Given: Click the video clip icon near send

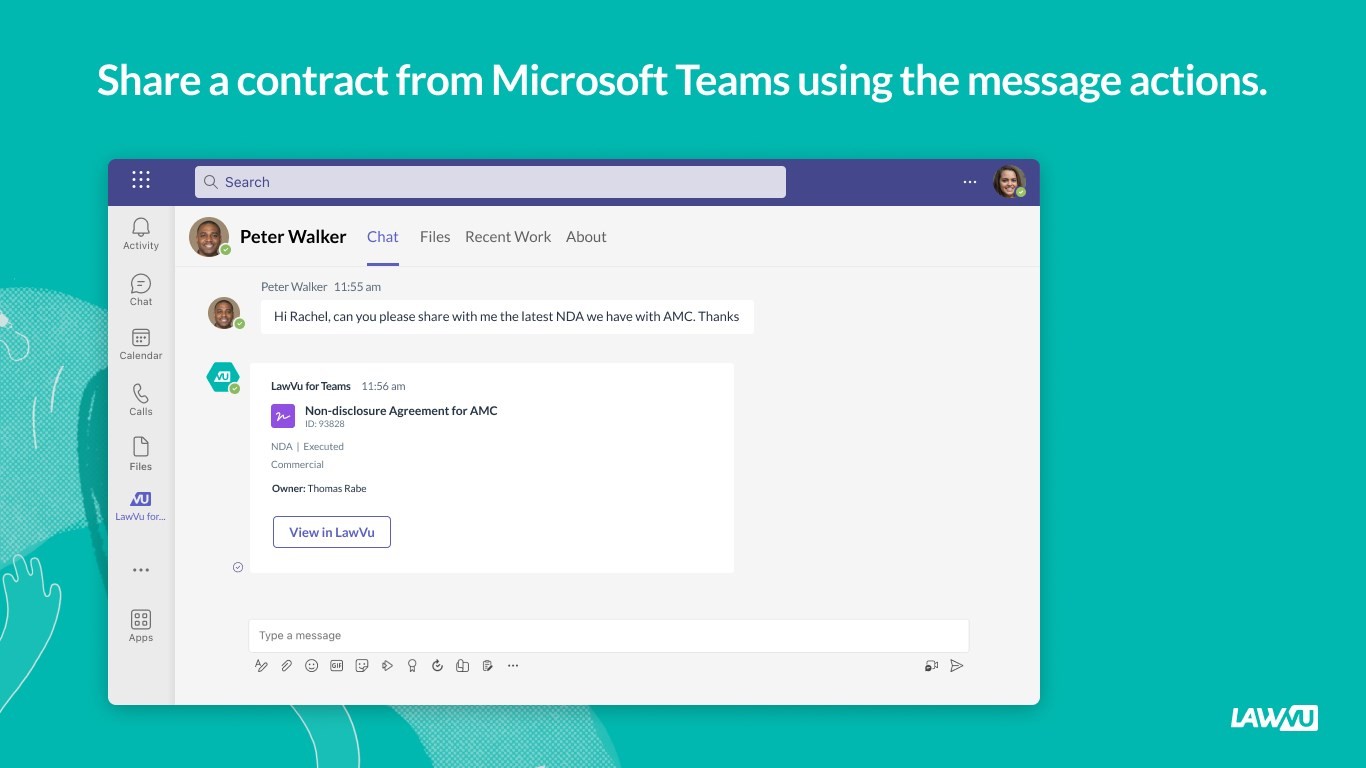Looking at the screenshot, I should pyautogui.click(x=931, y=666).
